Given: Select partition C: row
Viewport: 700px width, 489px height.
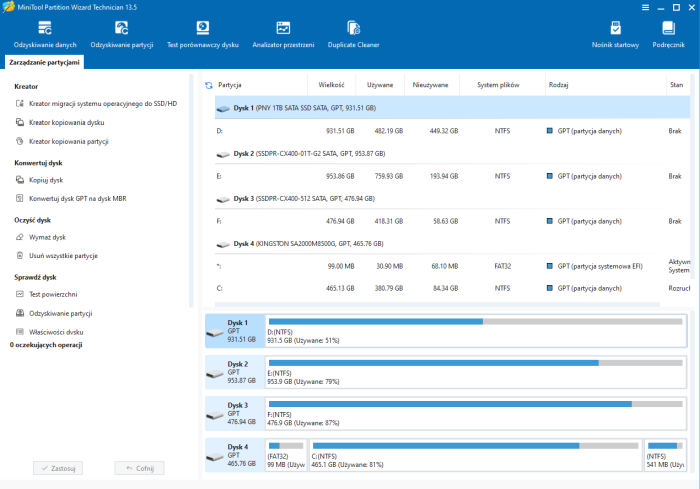Looking at the screenshot, I should 452,288.
